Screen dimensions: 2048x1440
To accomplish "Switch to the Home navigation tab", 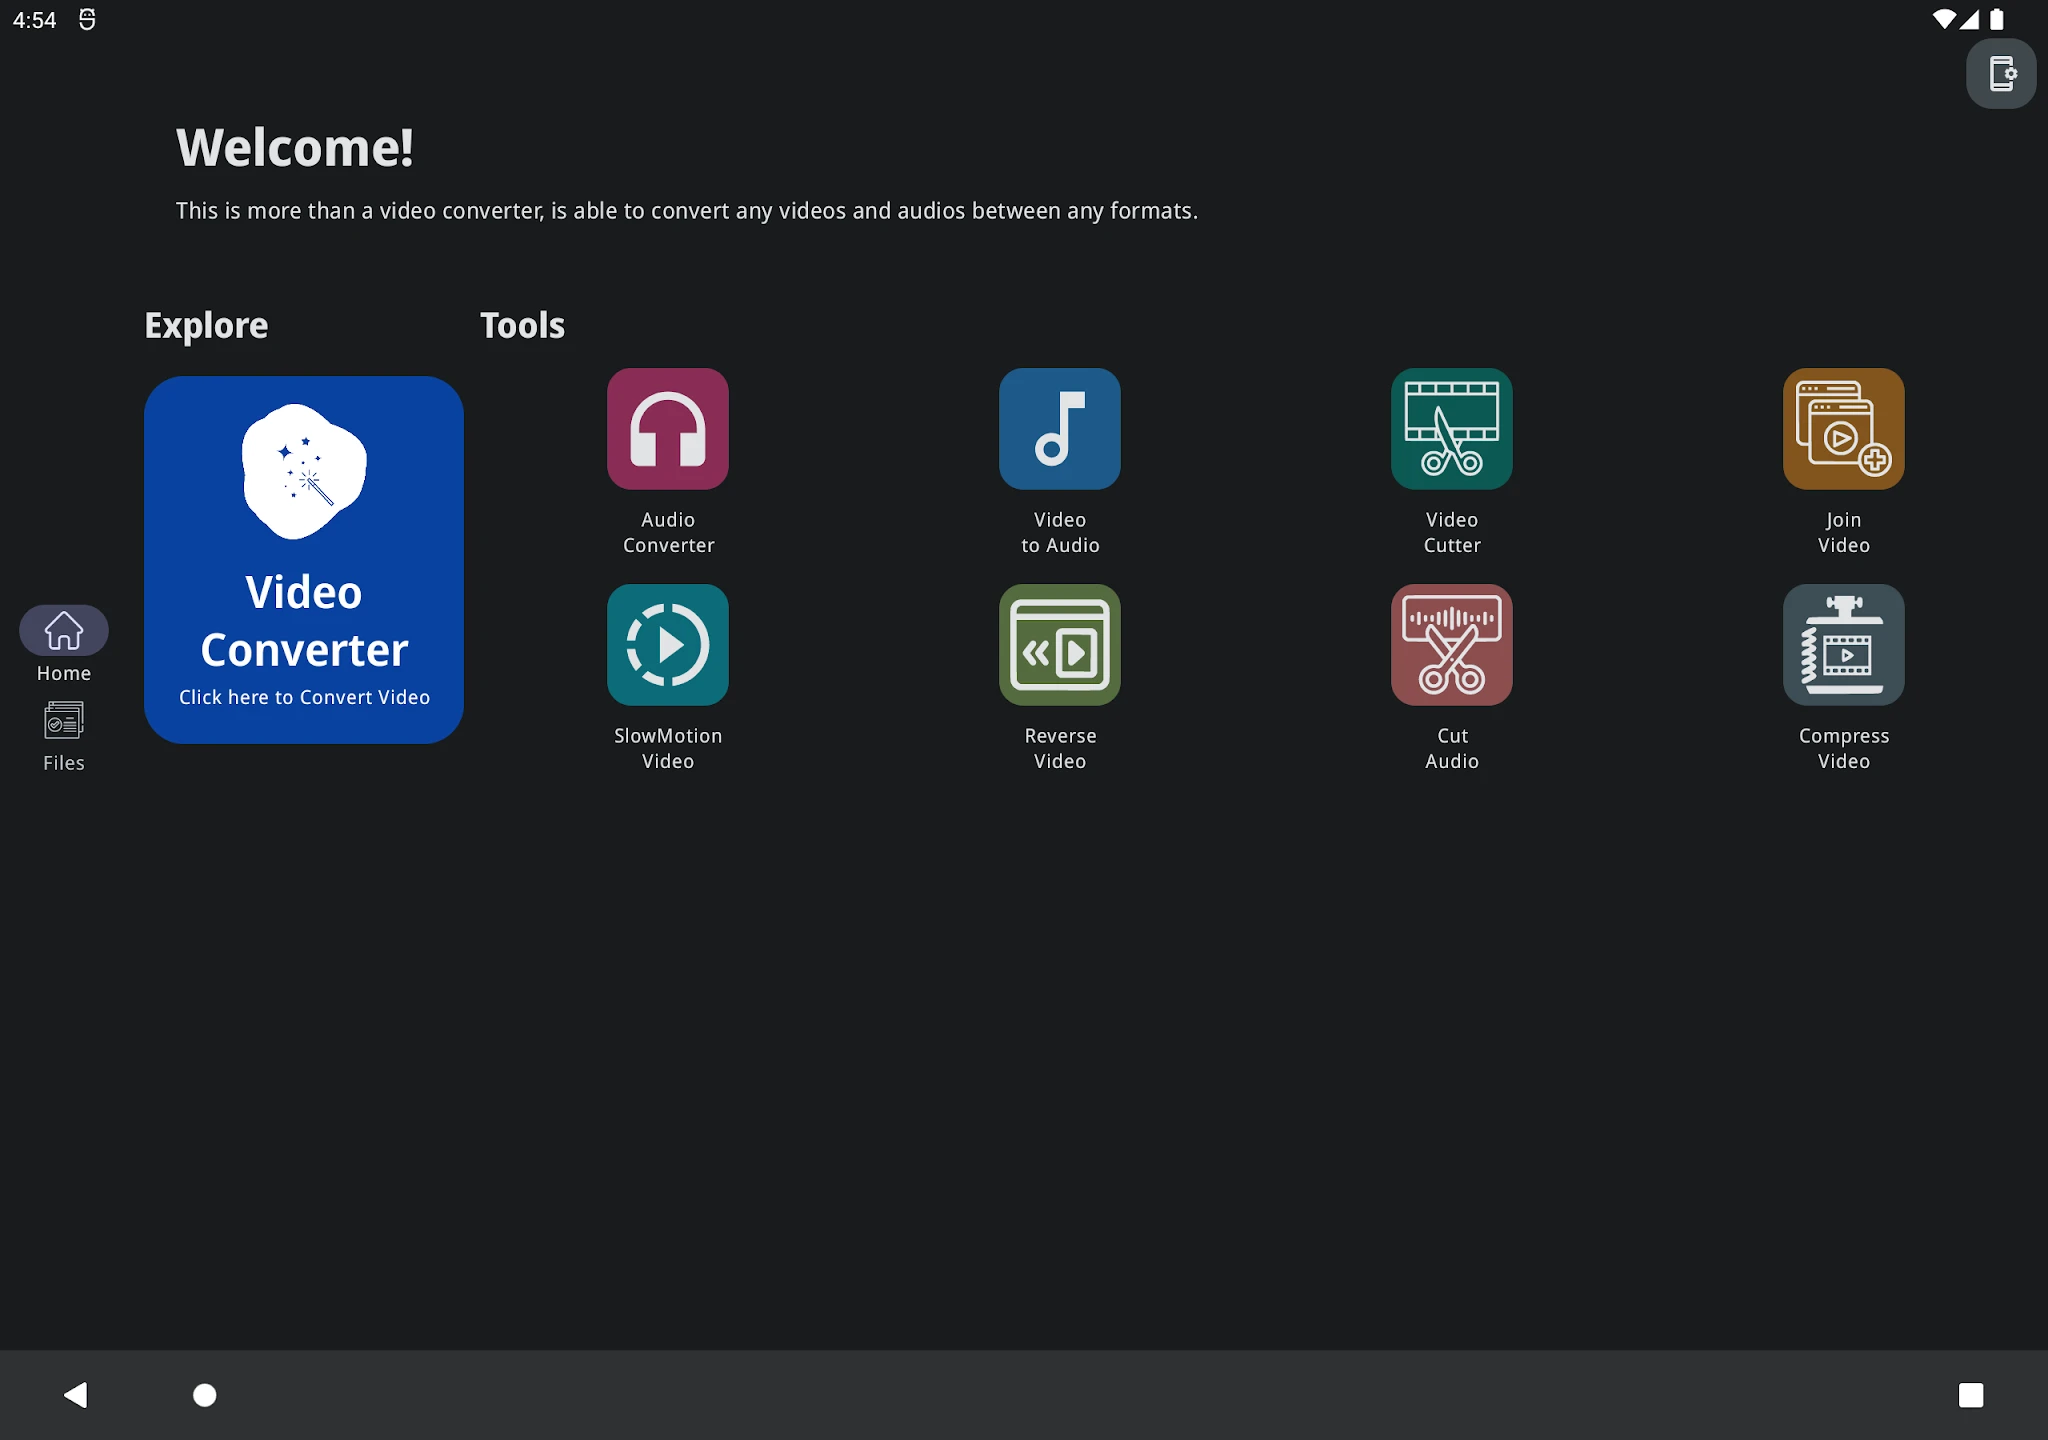I will point(64,644).
